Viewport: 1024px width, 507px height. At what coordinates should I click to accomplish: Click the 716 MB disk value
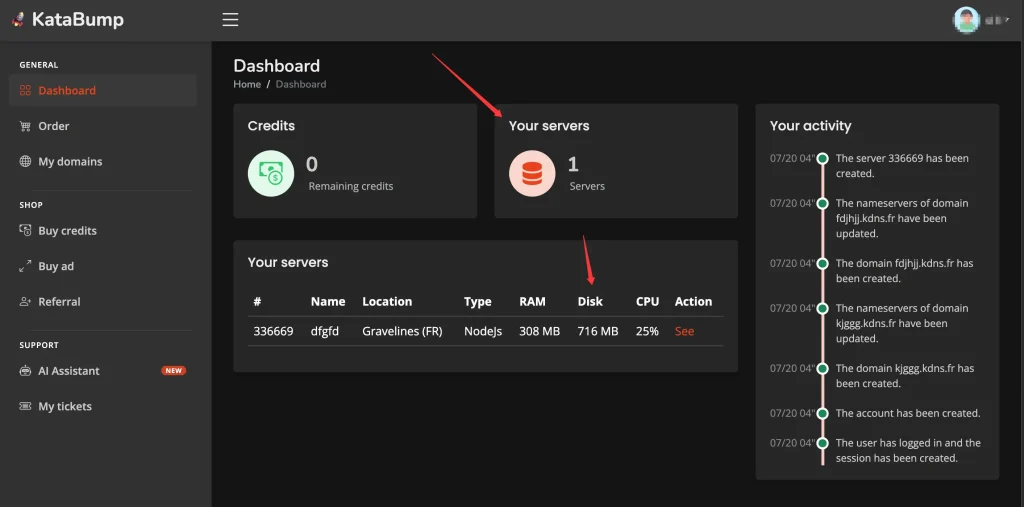598,331
